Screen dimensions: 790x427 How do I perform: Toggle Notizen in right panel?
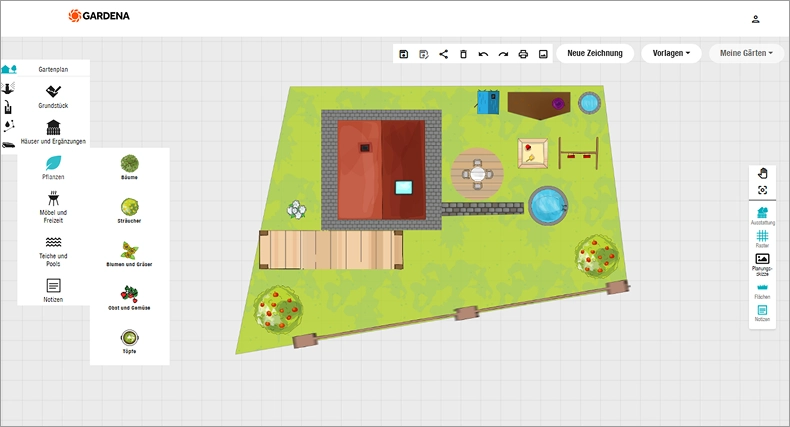[x=762, y=313]
